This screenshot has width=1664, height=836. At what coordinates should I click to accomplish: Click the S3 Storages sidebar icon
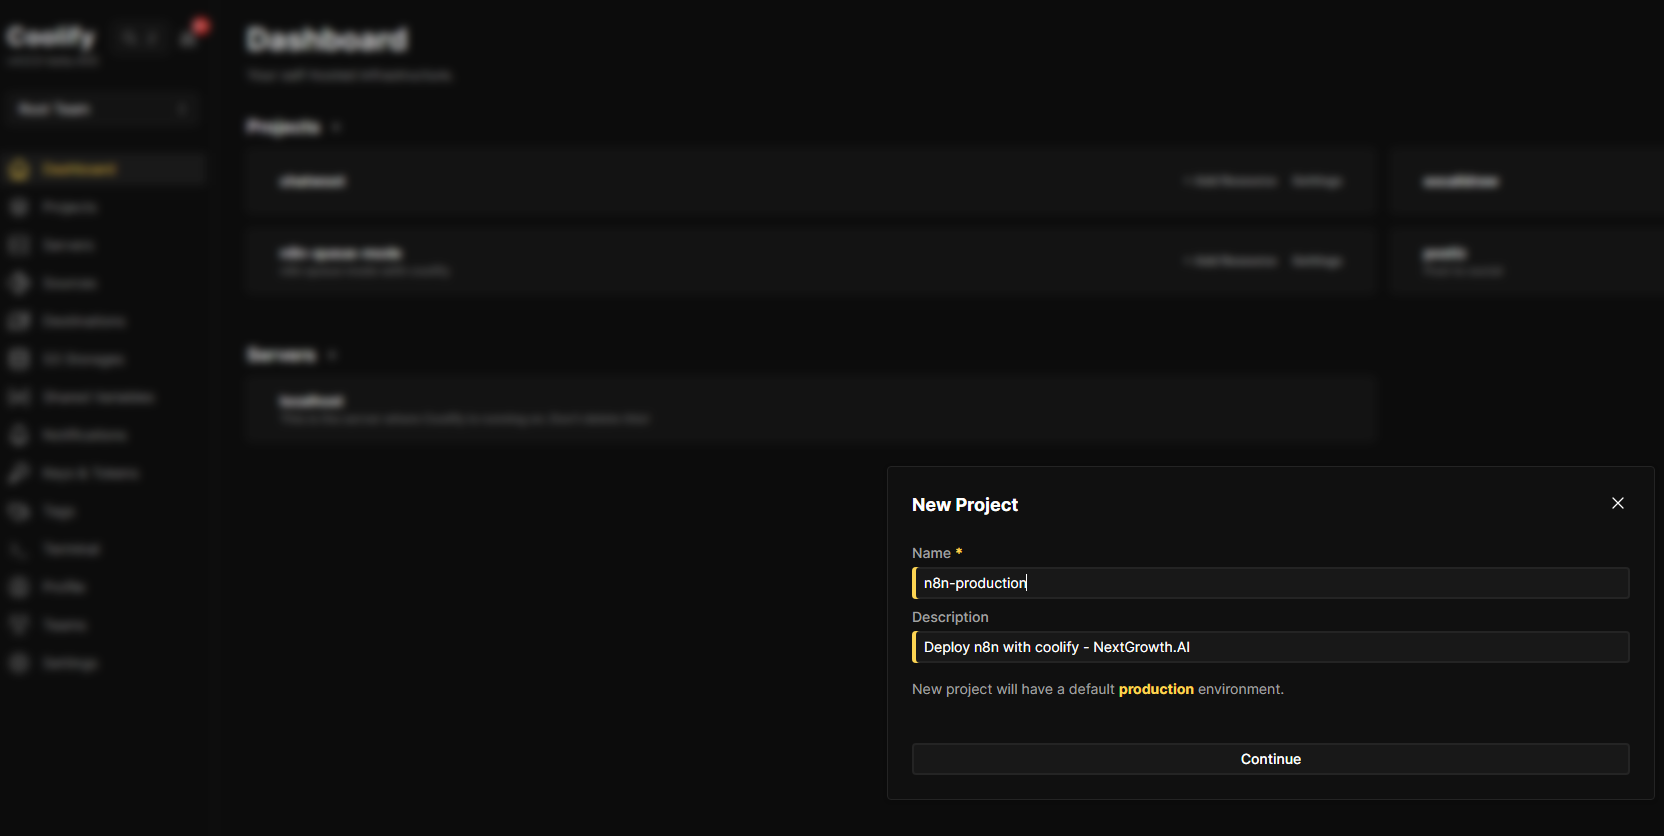point(19,360)
